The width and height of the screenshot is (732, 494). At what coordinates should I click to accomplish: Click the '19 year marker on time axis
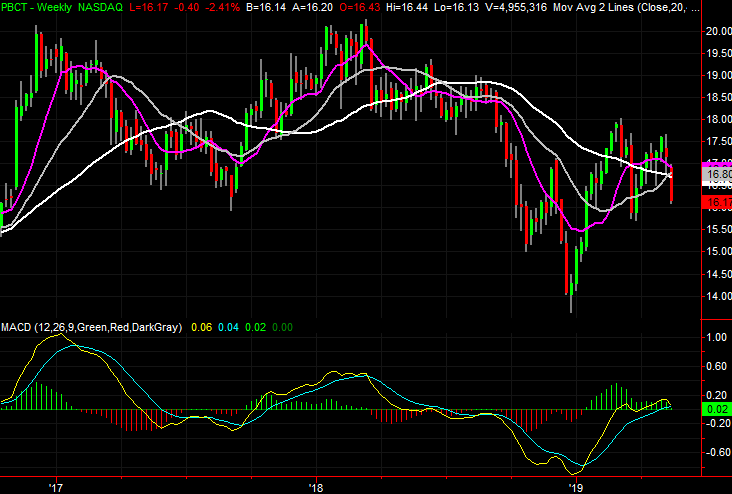[576, 486]
